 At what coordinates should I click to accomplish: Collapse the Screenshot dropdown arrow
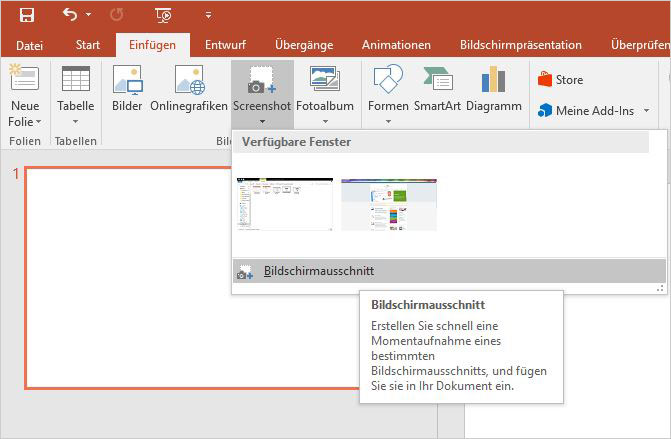pos(262,122)
